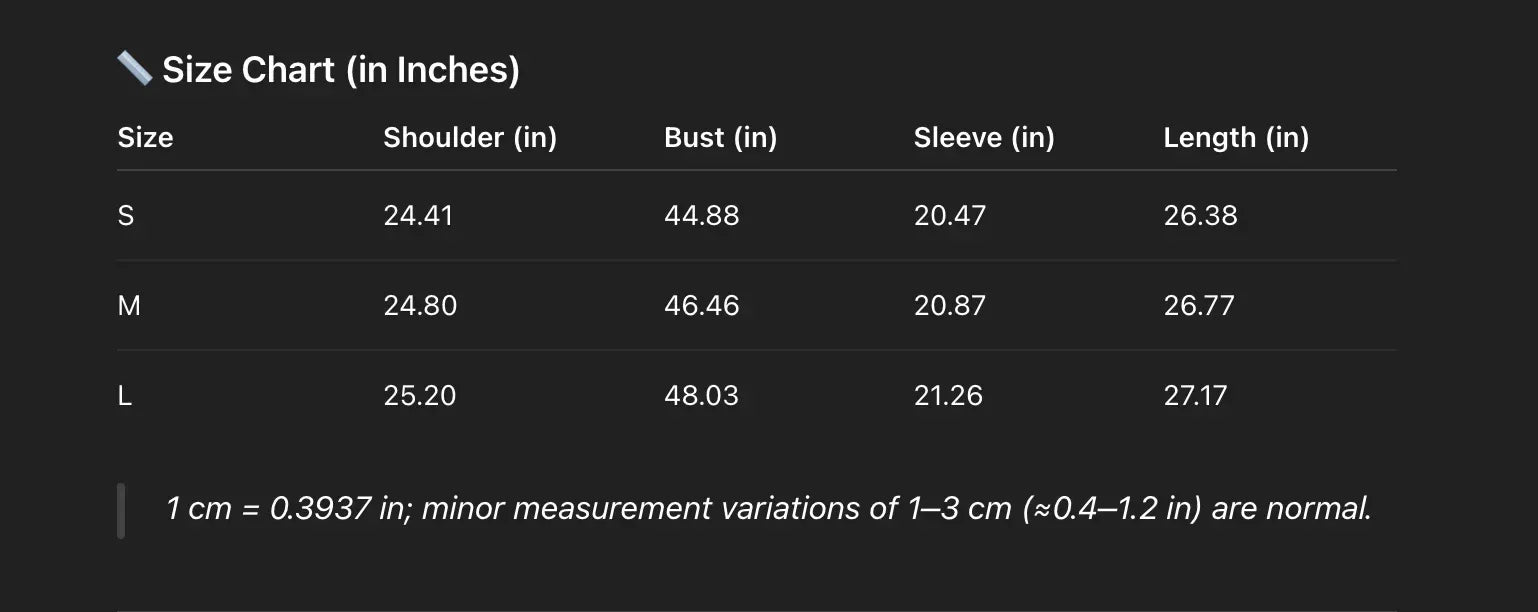
Task: Click shoulder value 25.20 for size L
Action: click(419, 395)
